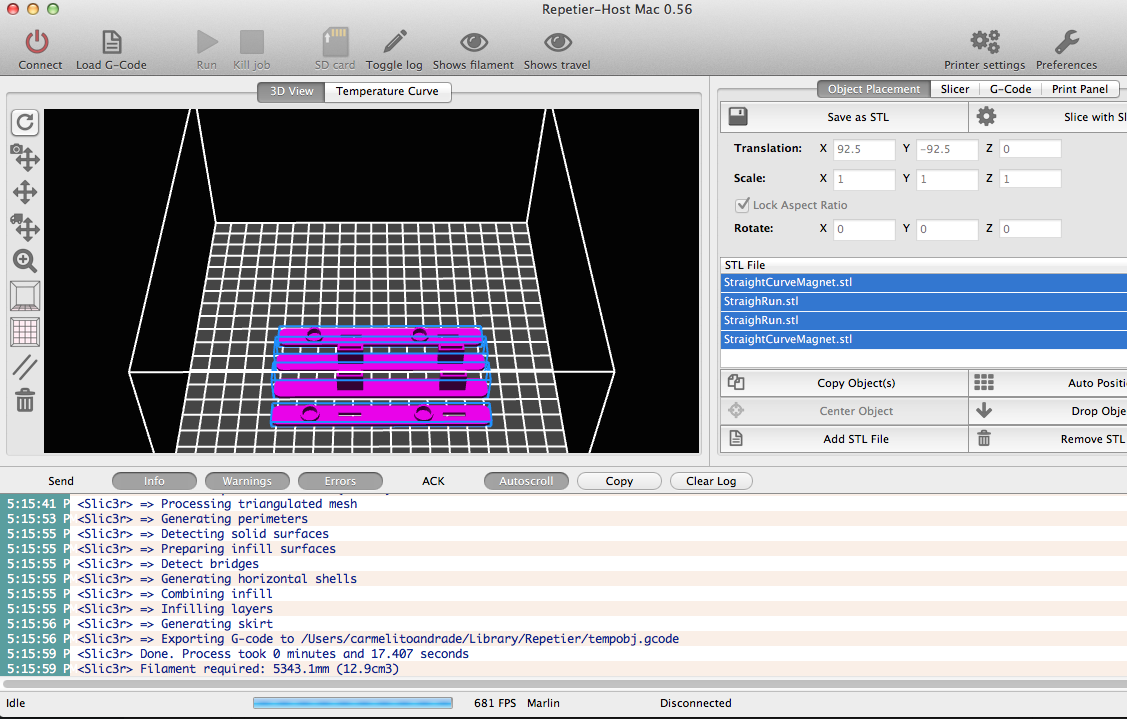This screenshot has height=719, width=1127.
Task: Click the Copy log button
Action: (619, 481)
